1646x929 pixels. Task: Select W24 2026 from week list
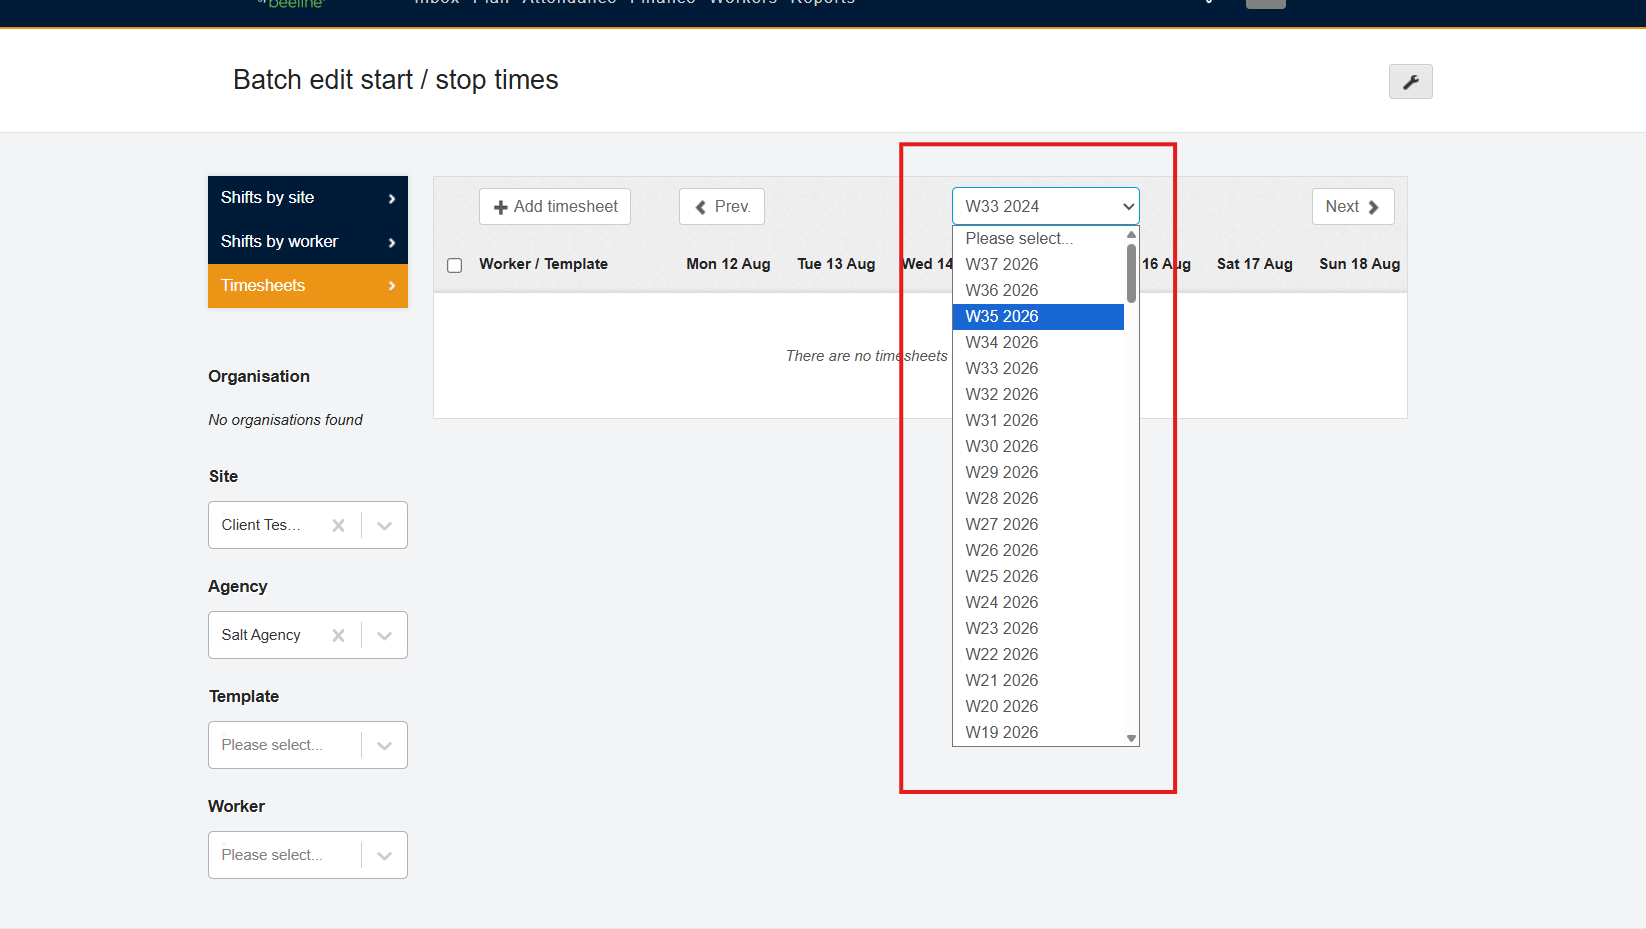coord(1038,602)
